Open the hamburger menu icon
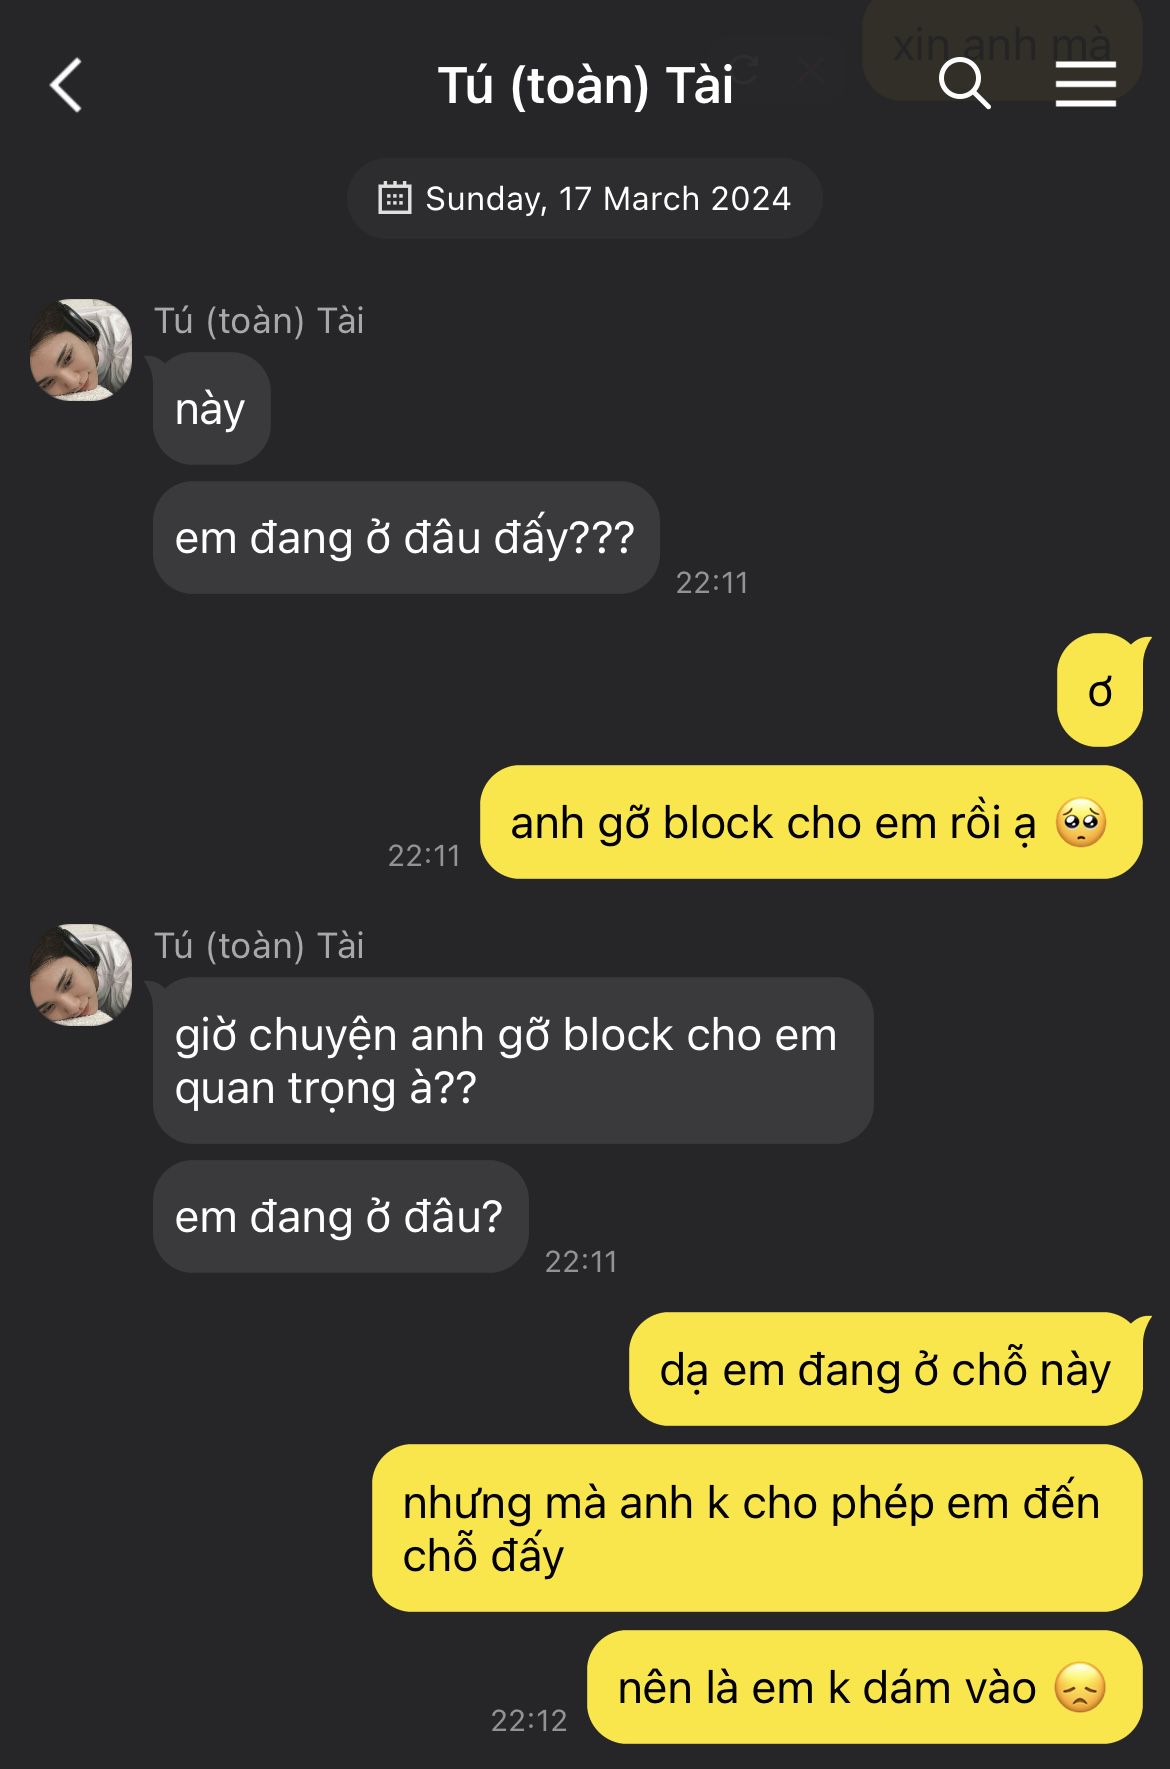Image resolution: width=1170 pixels, height=1769 pixels. (x=1086, y=83)
